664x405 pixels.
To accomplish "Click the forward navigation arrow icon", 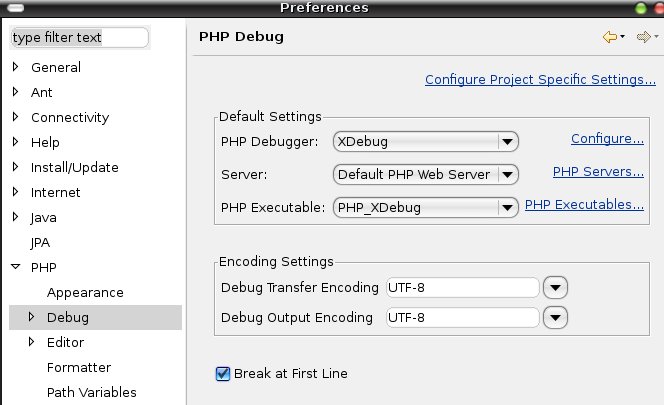I will pyautogui.click(x=643, y=37).
